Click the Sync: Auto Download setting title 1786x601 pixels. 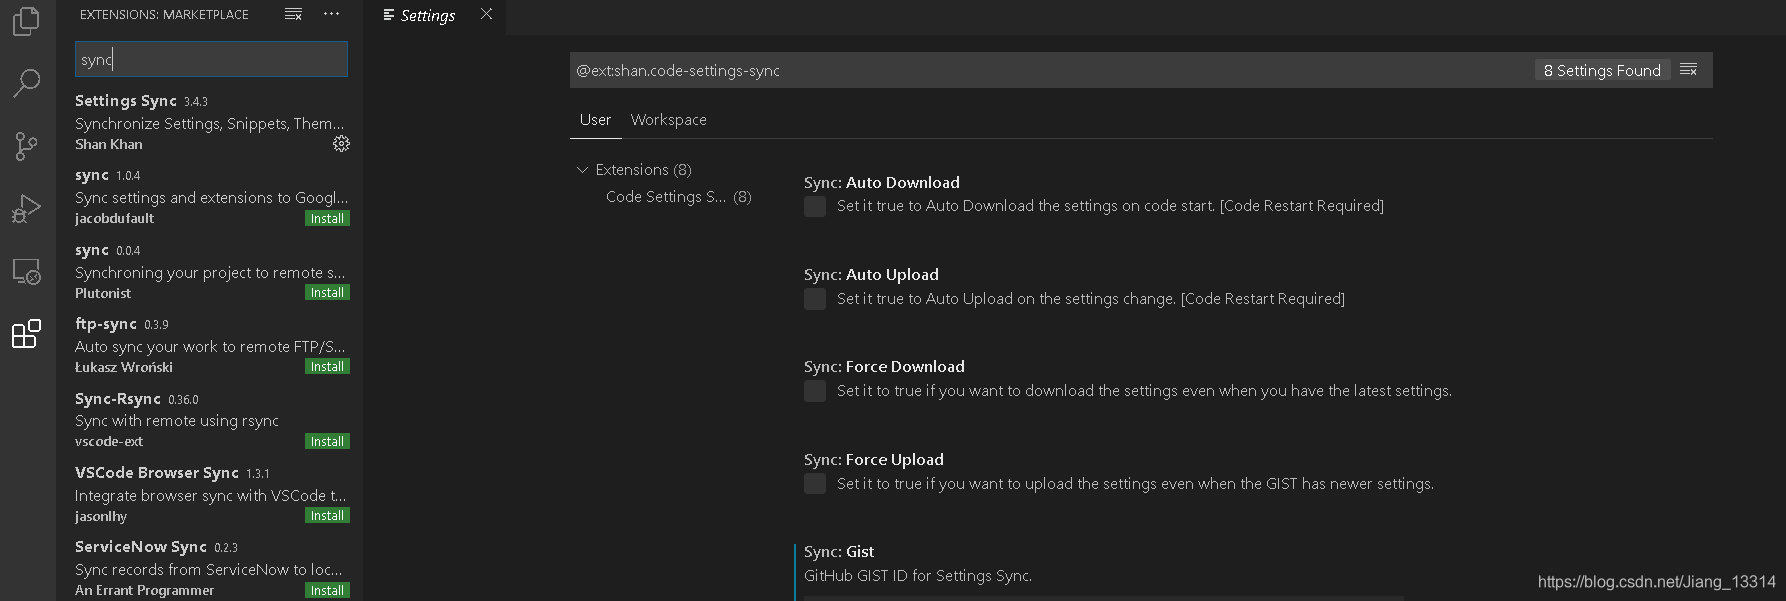882,183
